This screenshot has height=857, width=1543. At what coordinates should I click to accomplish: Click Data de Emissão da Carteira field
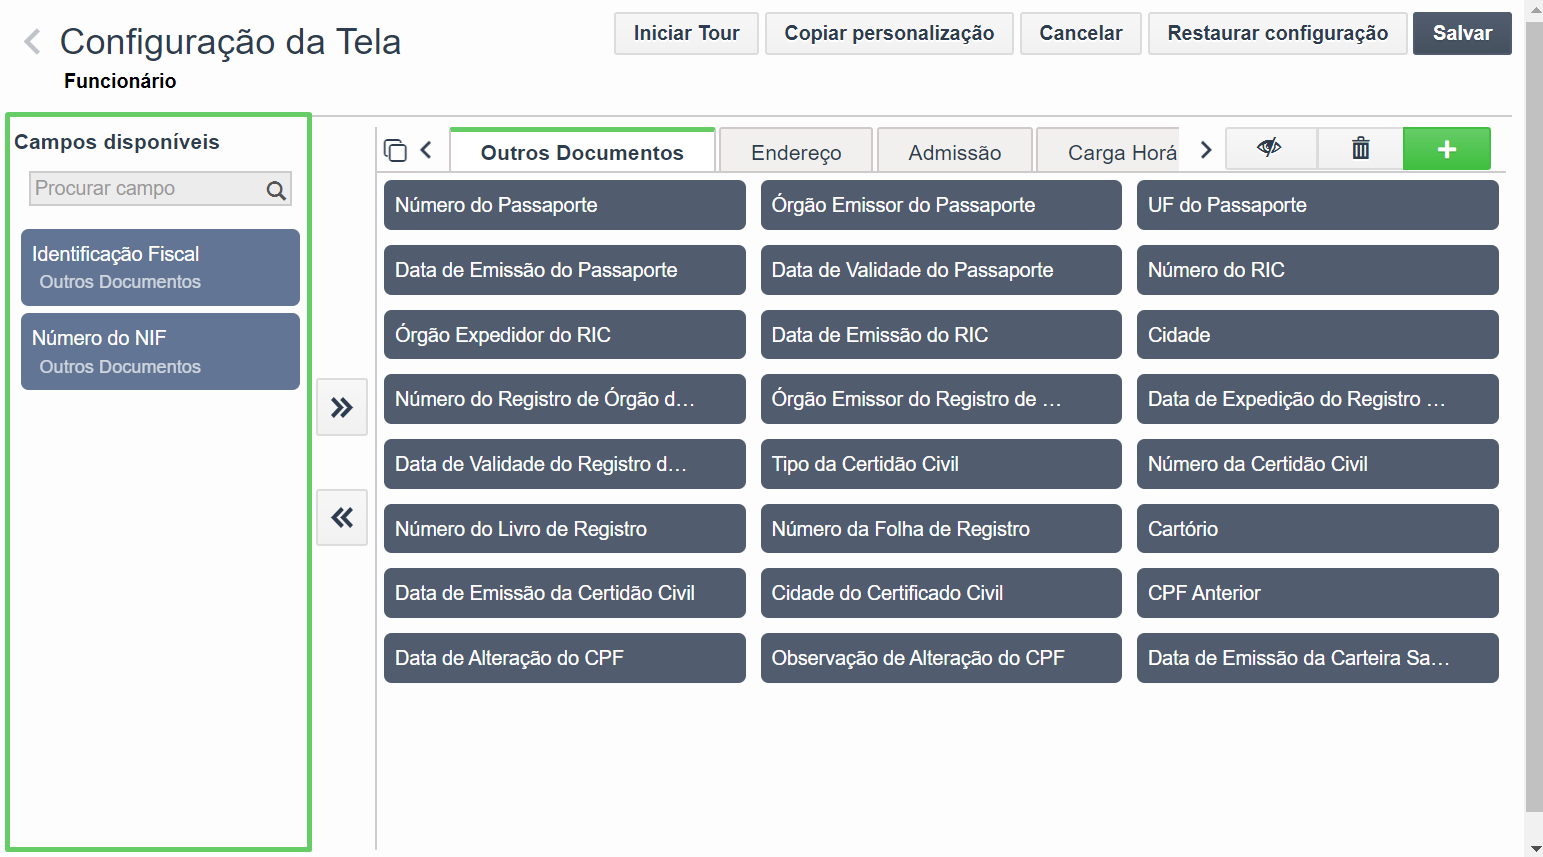coord(1317,658)
